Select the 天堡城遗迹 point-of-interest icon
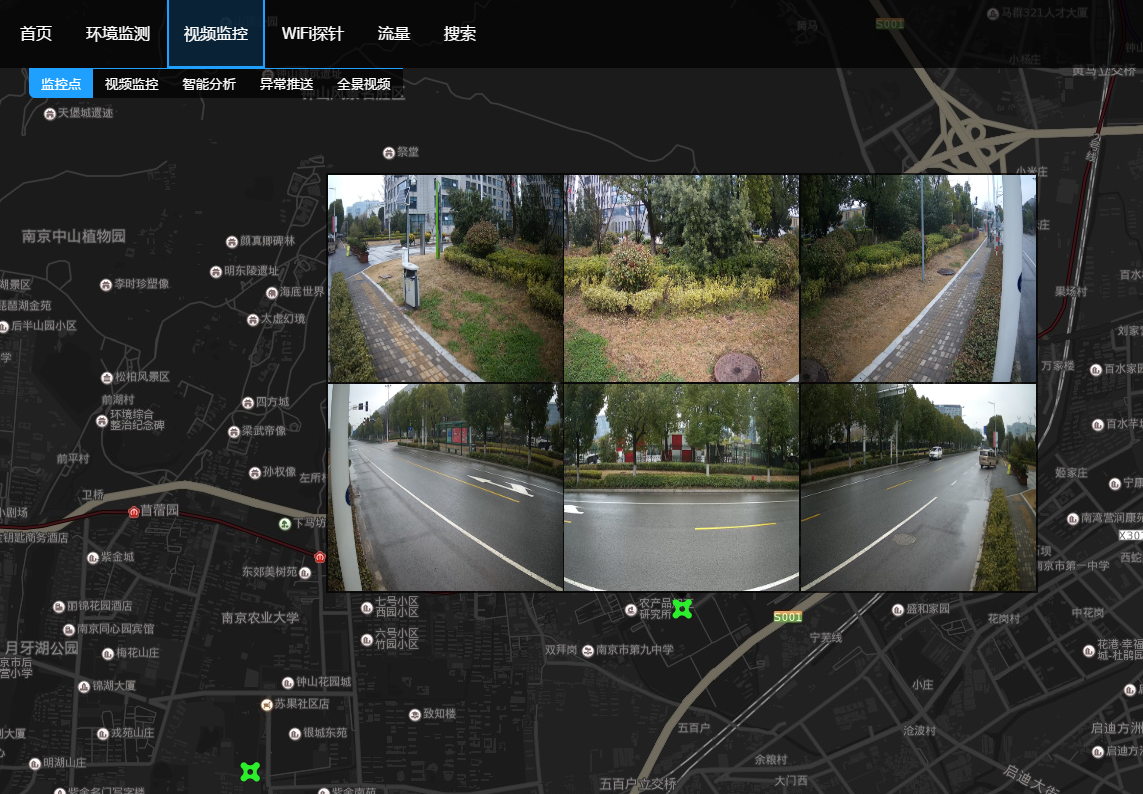Screen dimensions: 1143x794 click(x=50, y=113)
